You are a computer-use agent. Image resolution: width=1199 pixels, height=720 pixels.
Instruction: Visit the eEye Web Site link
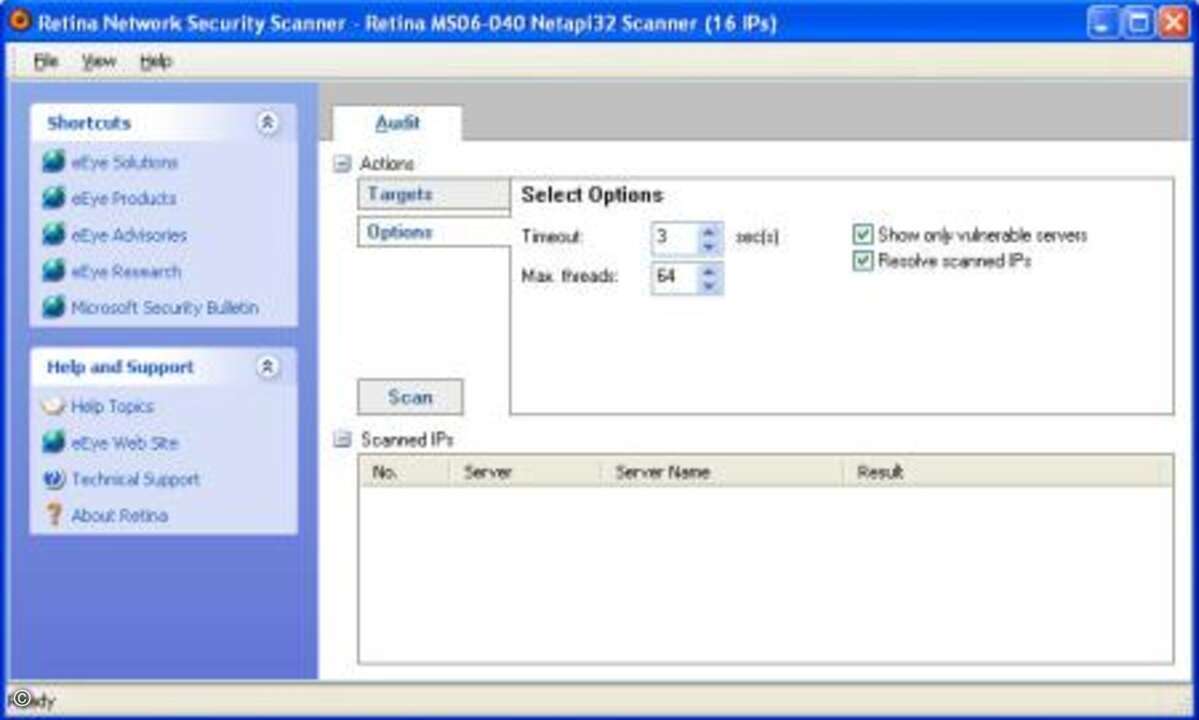(124, 443)
